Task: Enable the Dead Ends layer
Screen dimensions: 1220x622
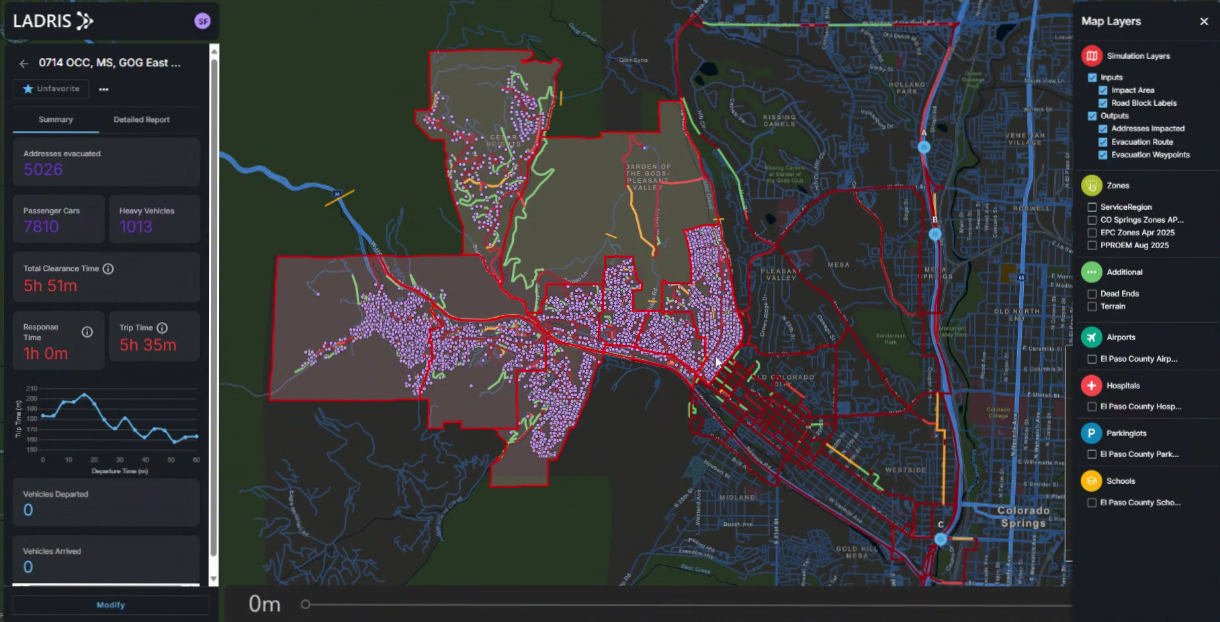Action: click(1091, 294)
